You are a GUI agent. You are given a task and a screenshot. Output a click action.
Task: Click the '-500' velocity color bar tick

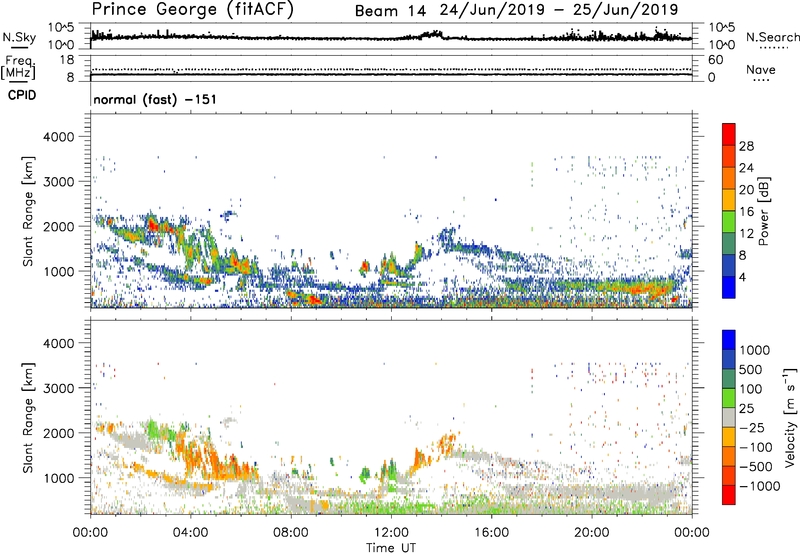756,467
